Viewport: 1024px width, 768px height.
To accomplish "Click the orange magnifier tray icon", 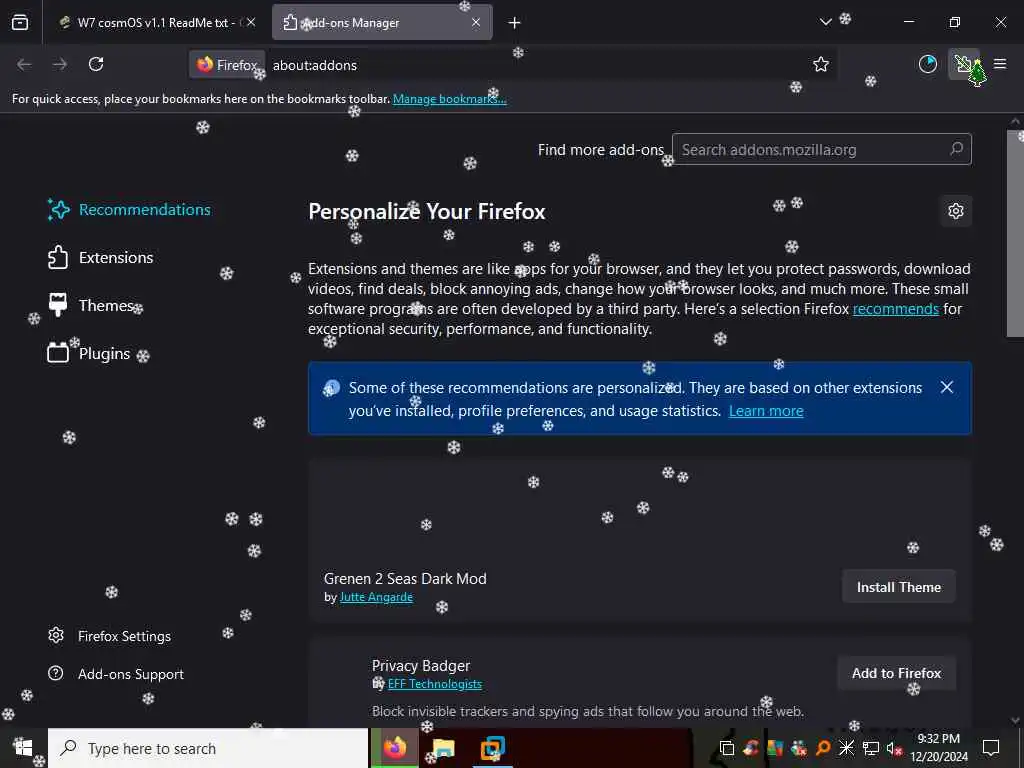I will (823, 748).
